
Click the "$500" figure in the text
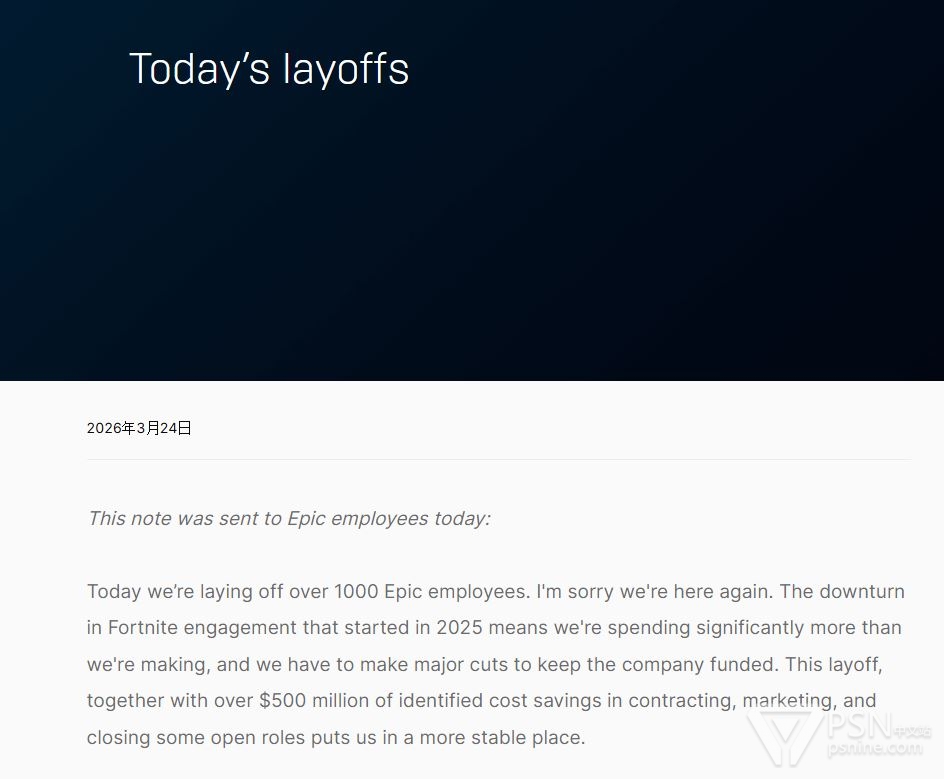[x=282, y=701]
